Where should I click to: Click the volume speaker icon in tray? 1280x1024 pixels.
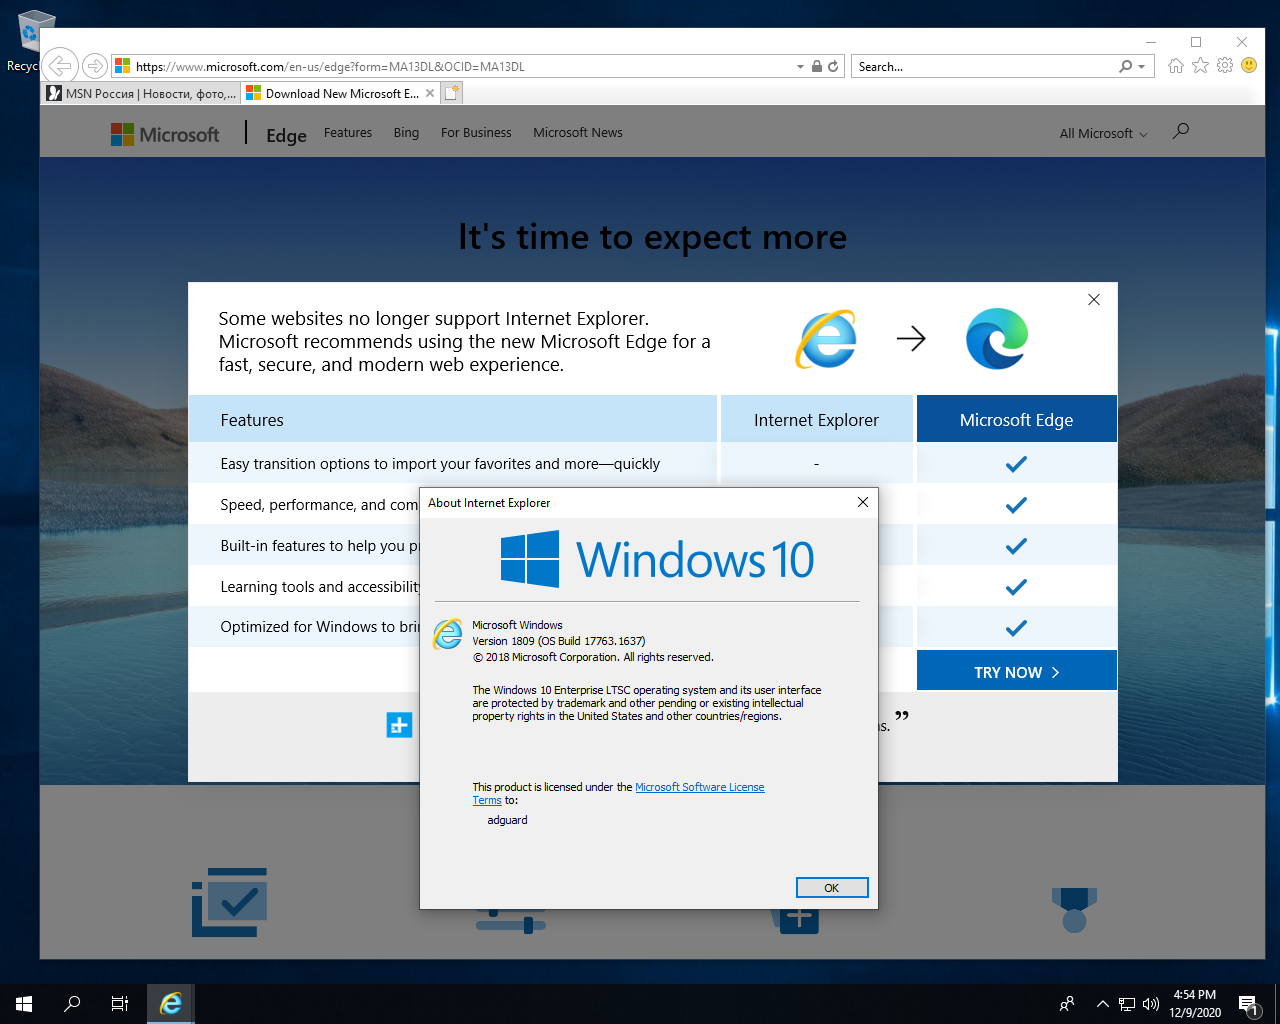coord(1151,1004)
